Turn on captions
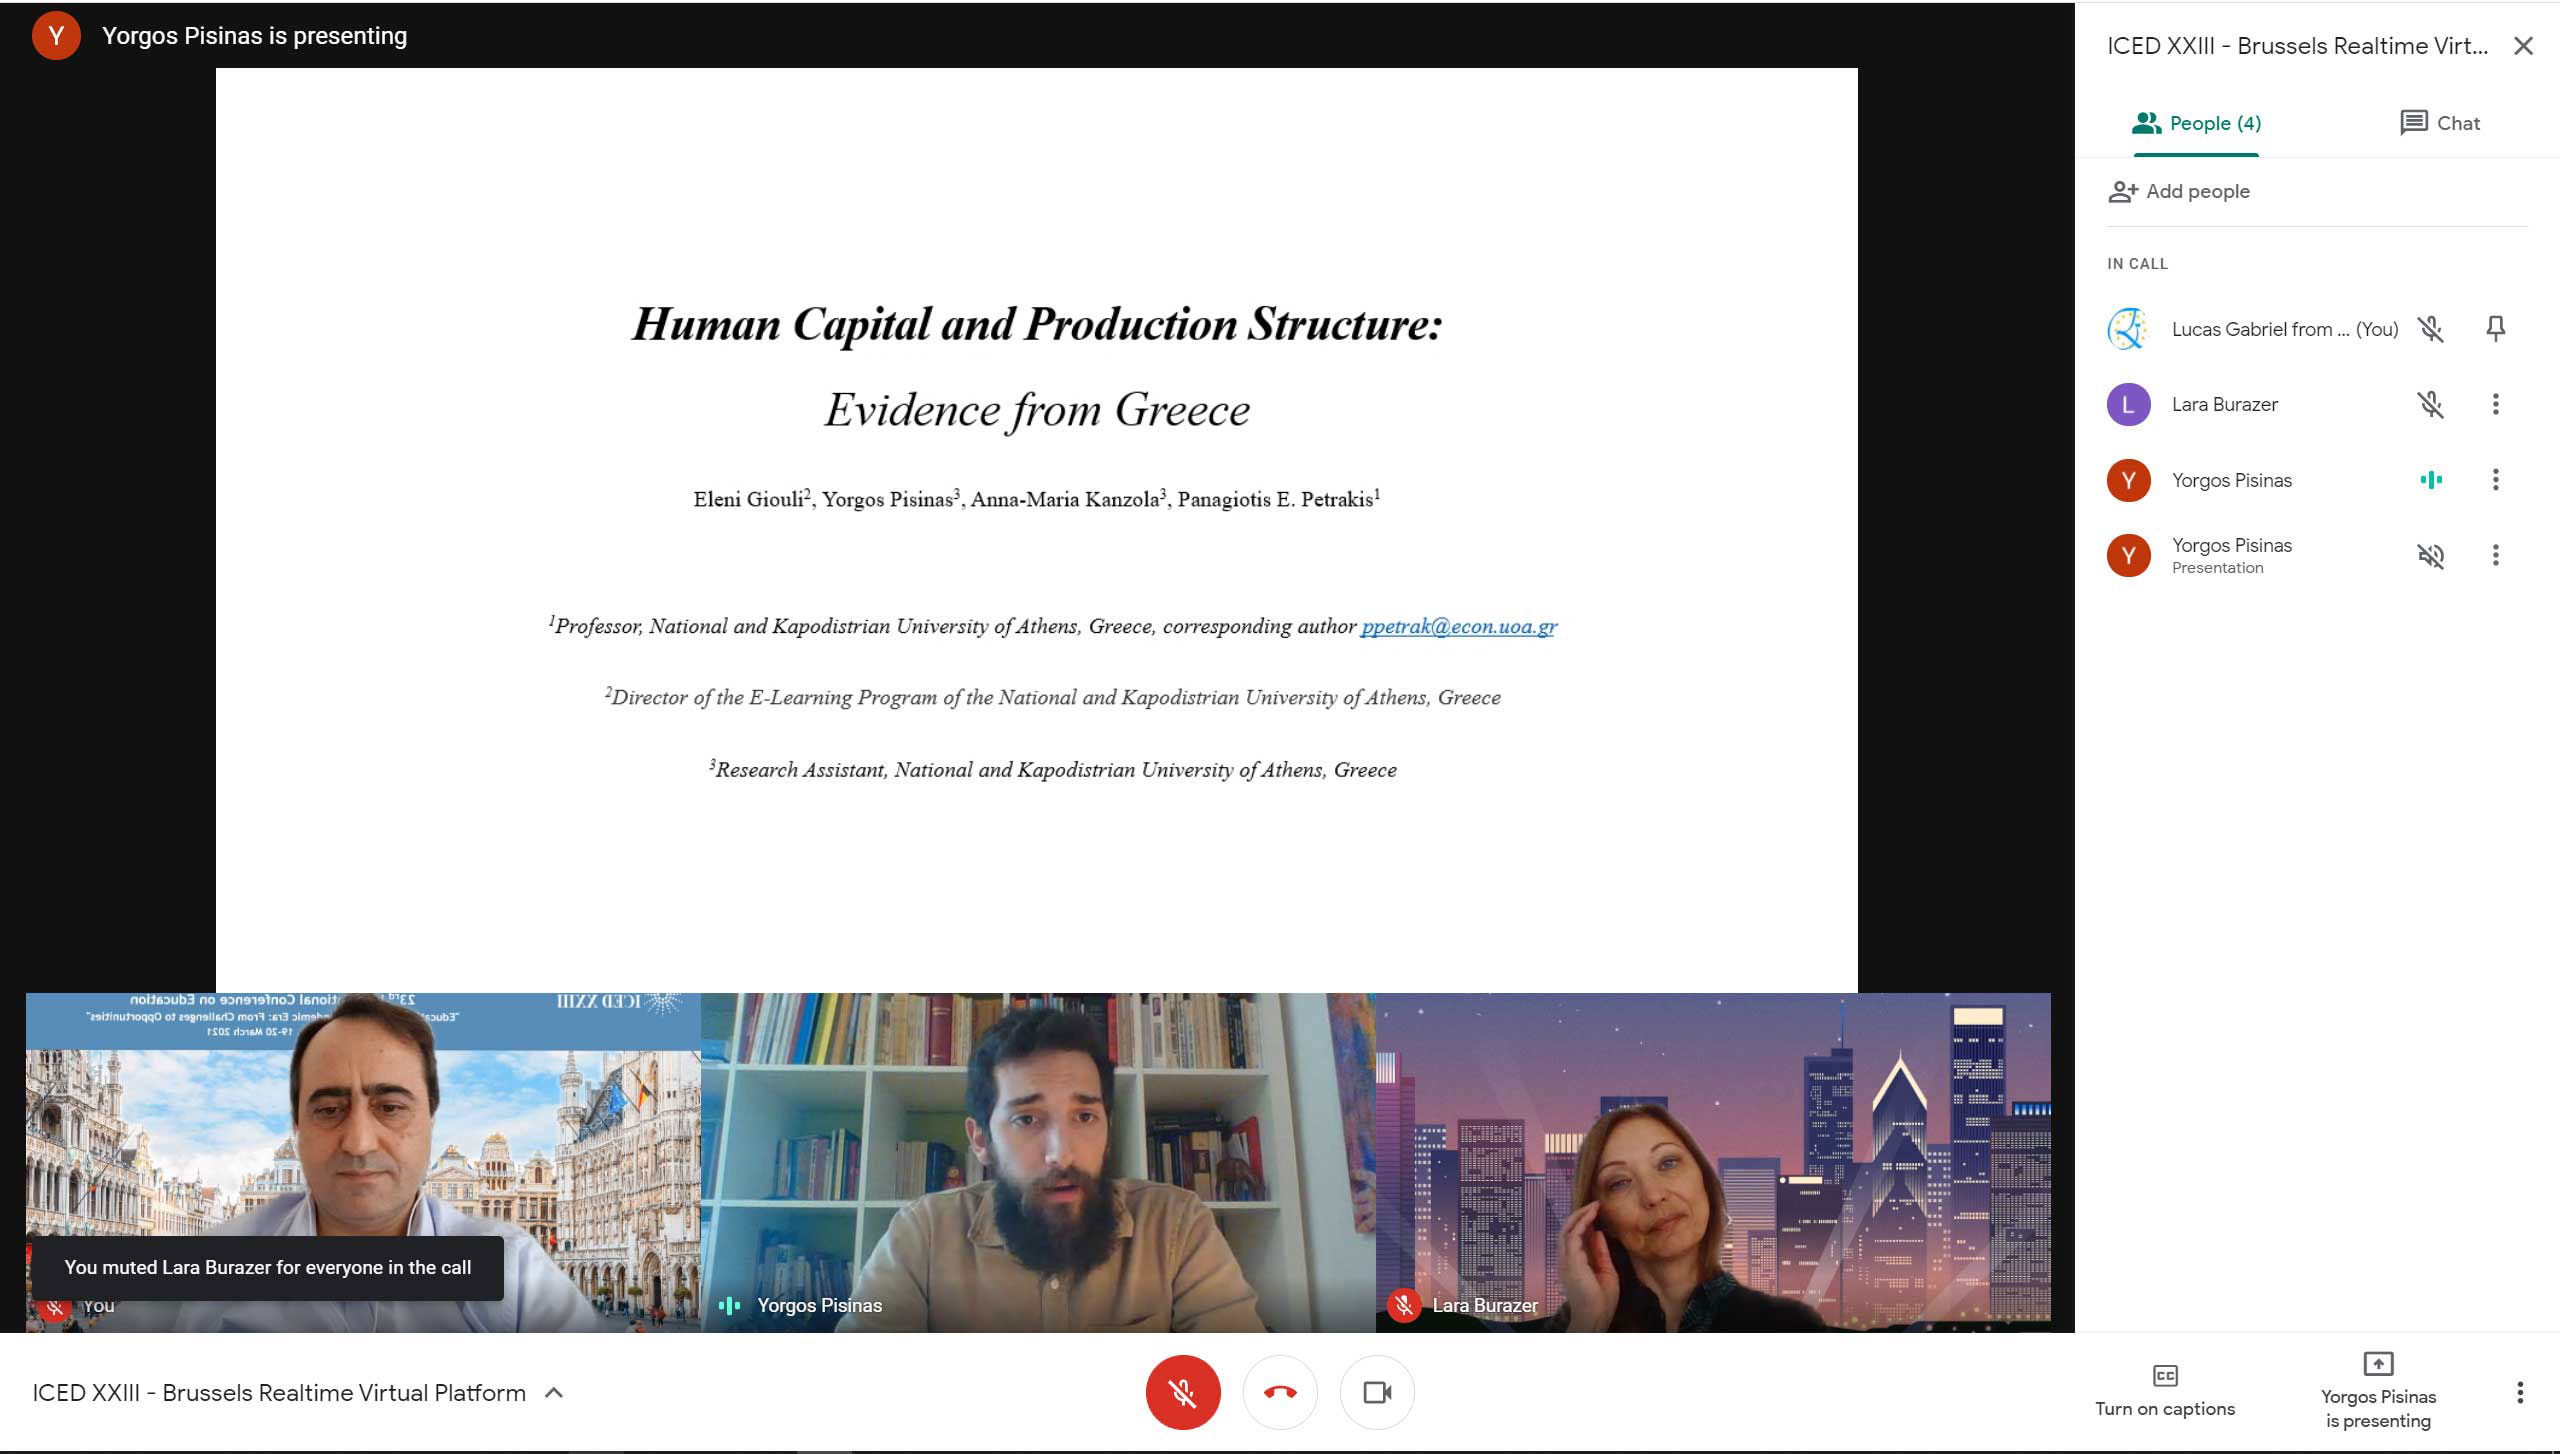 click(2165, 1391)
